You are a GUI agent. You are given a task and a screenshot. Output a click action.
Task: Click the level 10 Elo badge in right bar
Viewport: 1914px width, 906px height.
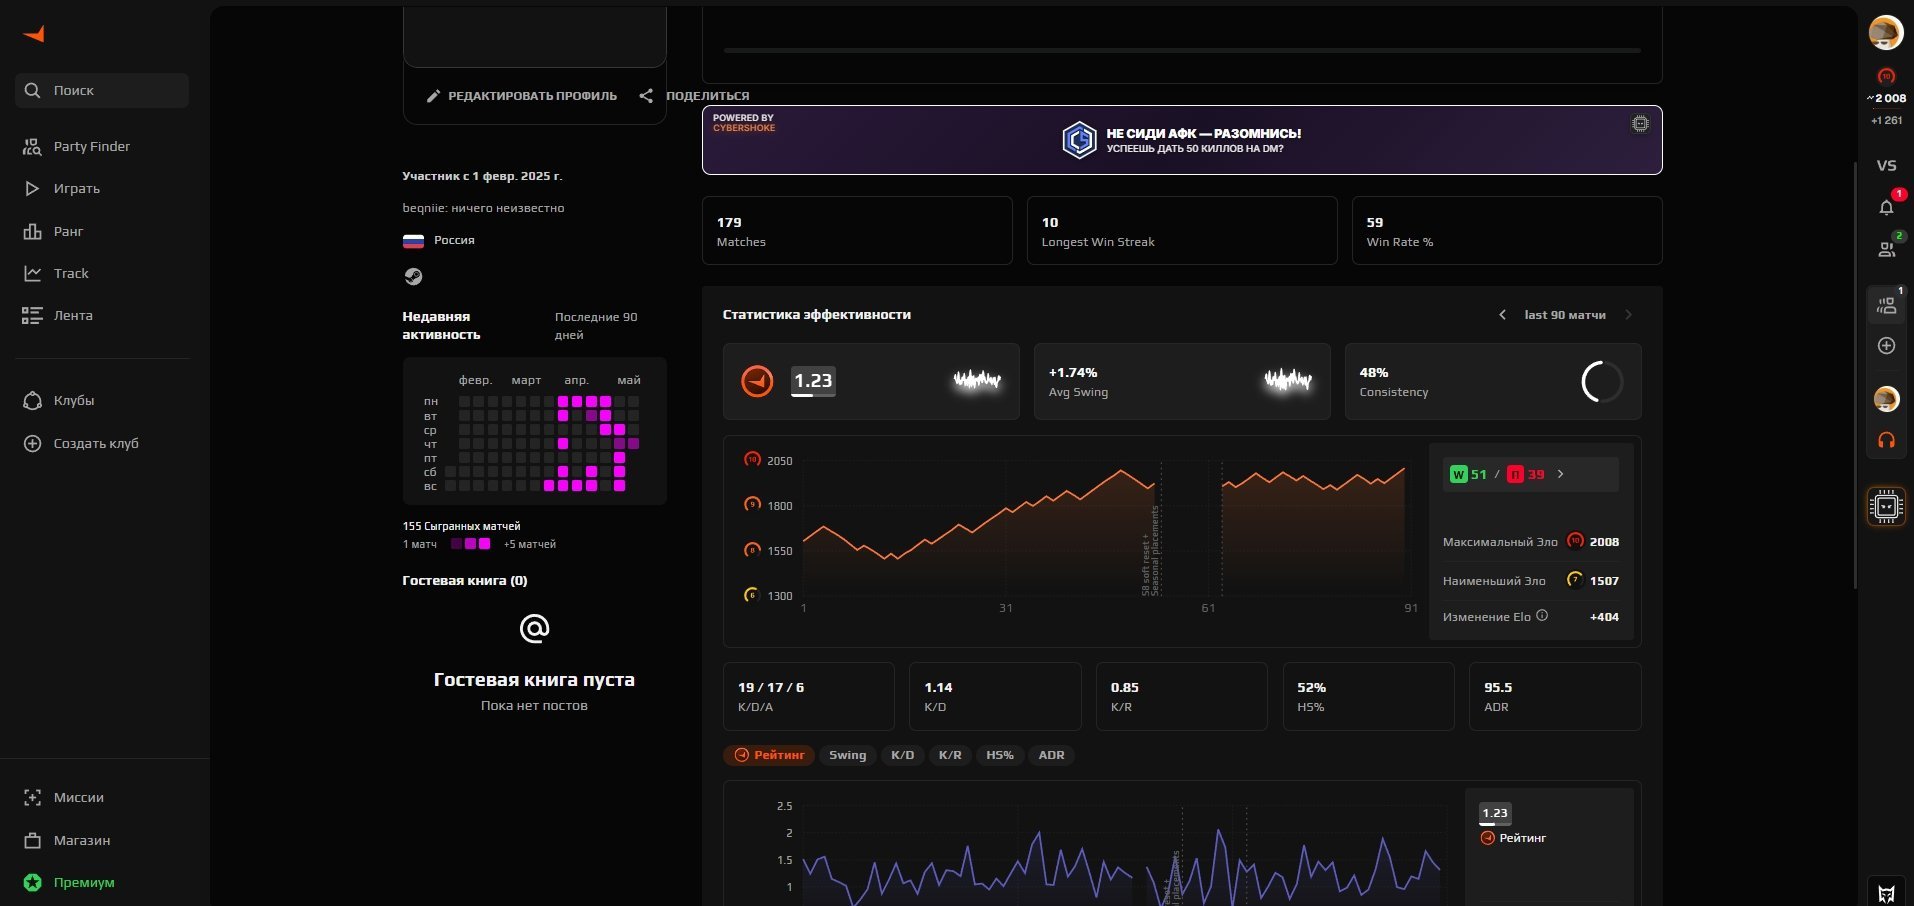(1886, 76)
